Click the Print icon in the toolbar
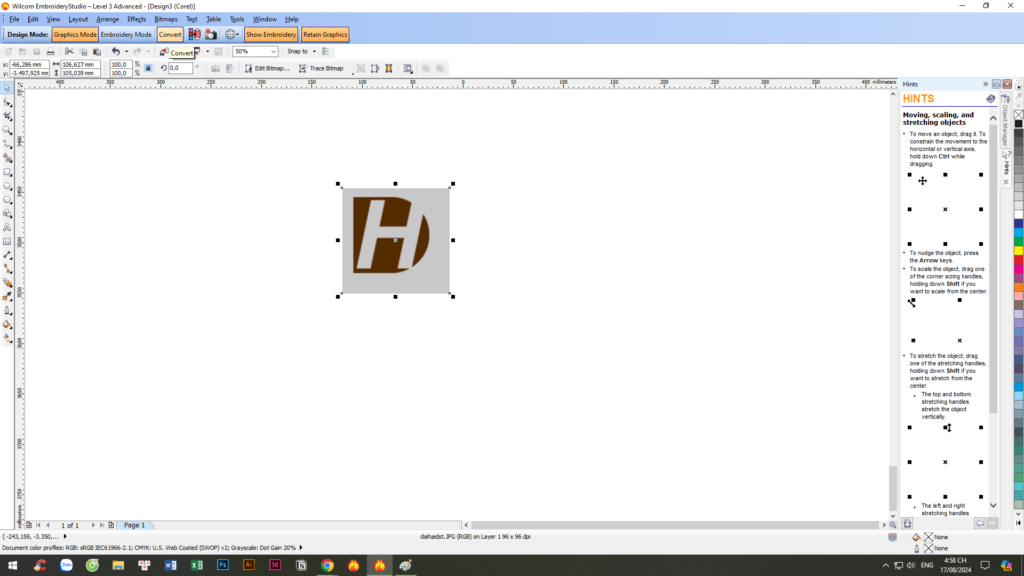Viewport: 1024px width, 576px height. [x=50, y=52]
